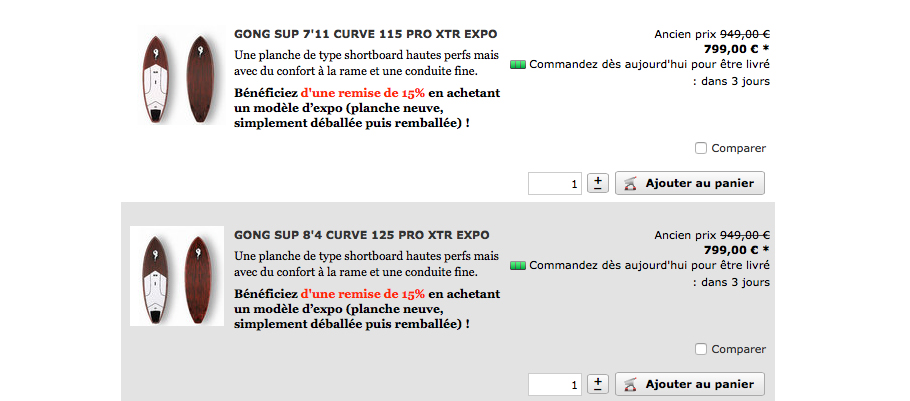The image size is (910, 401).
Task: Tick Comparer checkbox for the 8'4 Curve 125
Action: click(701, 349)
